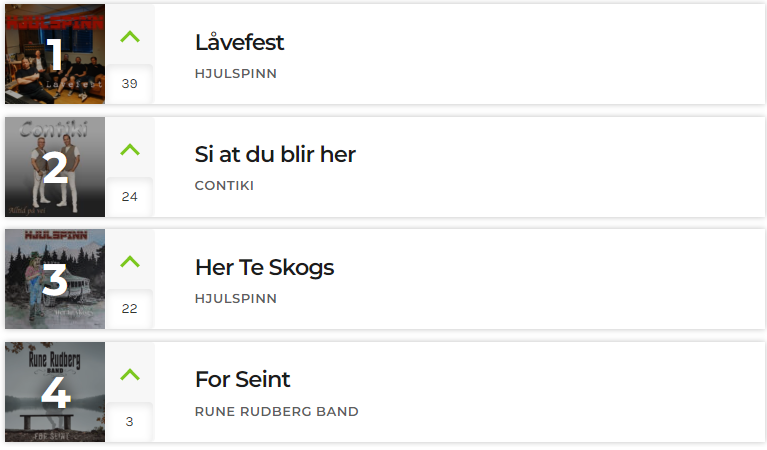This screenshot has height=450, width=767.
Task: Click the artist name RUNE RUDBERG BAND
Action: coord(276,411)
